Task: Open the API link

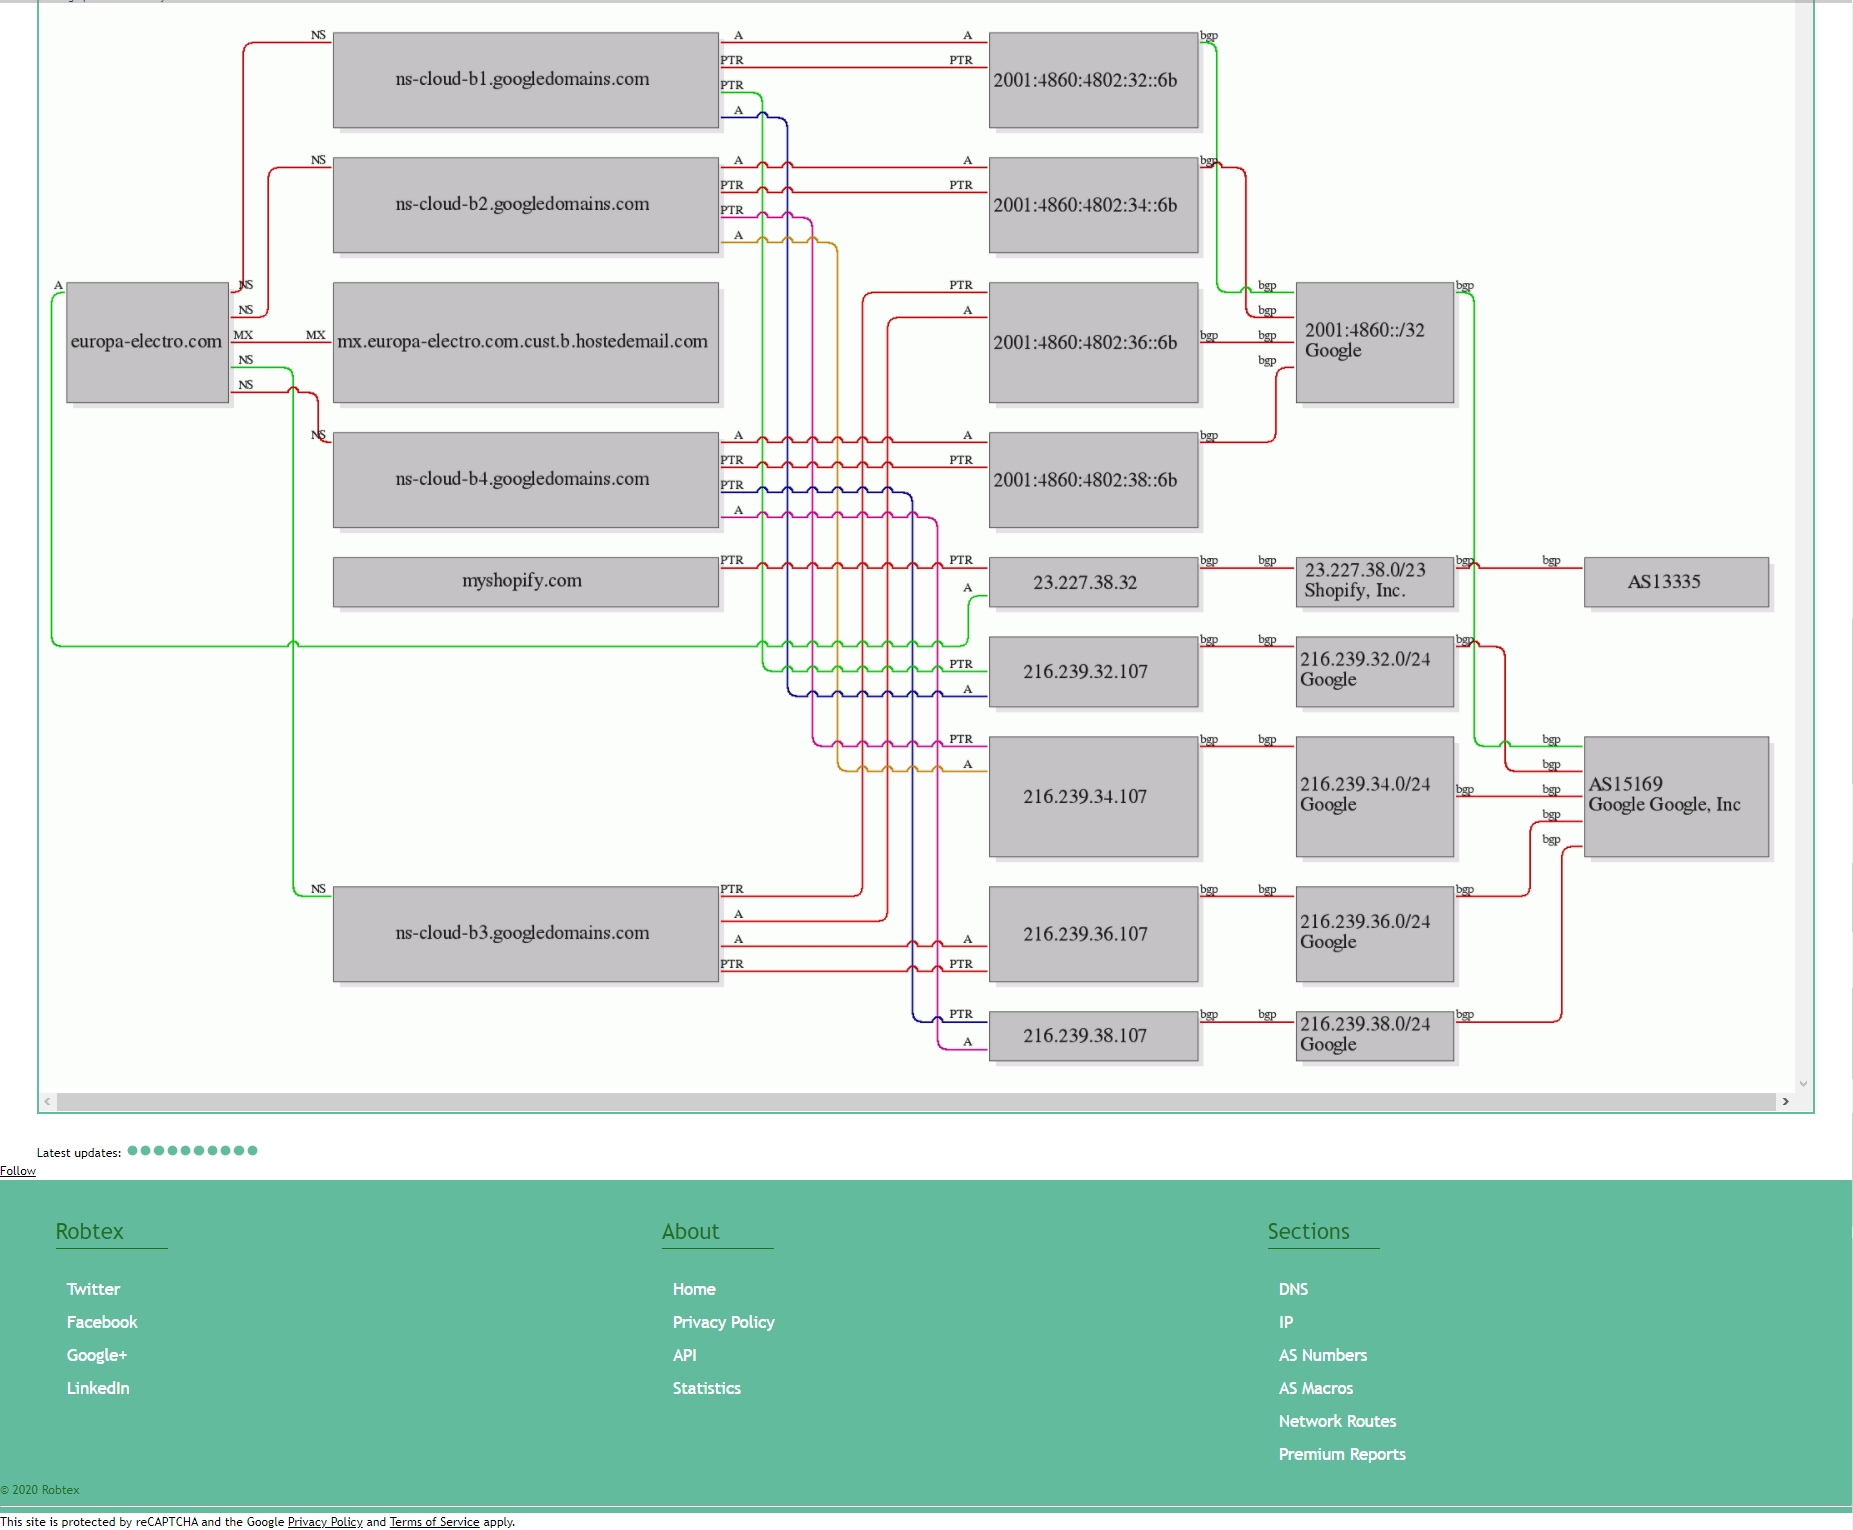Action: [685, 1355]
